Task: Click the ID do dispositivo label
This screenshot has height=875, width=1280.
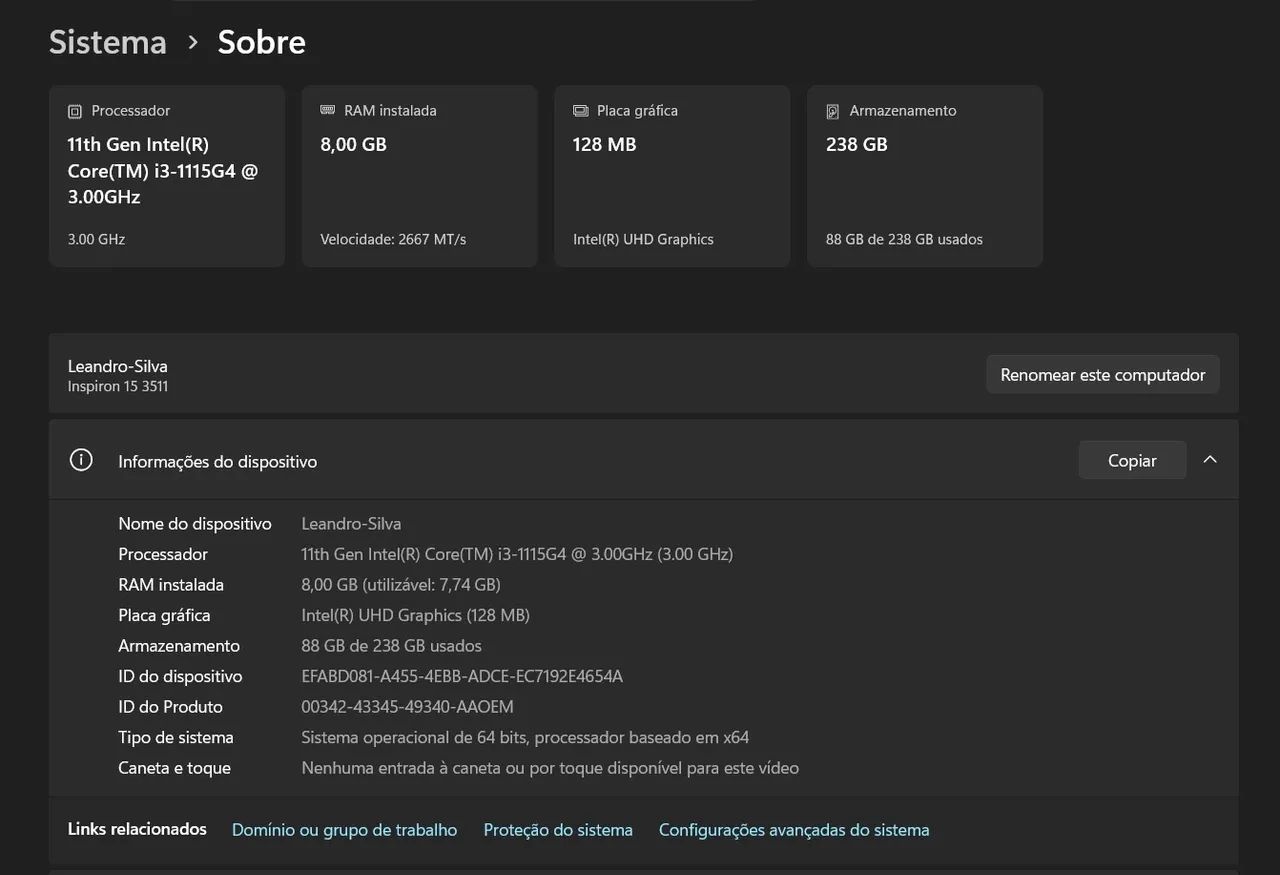Action: click(180, 676)
